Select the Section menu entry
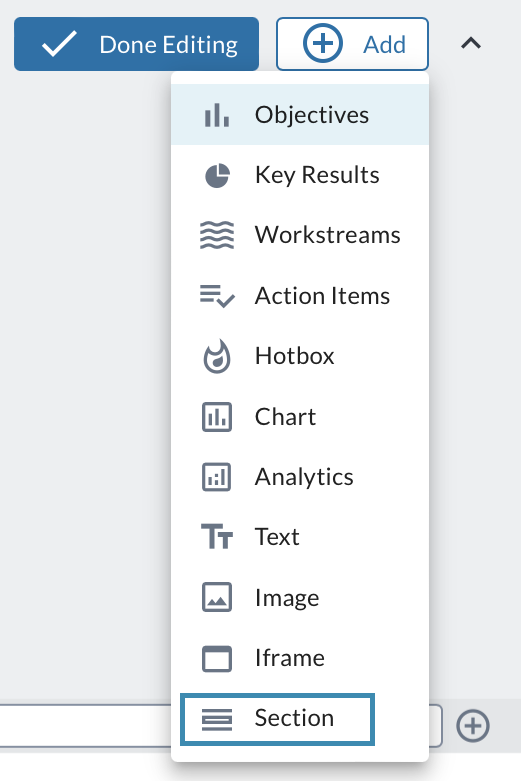 click(277, 719)
